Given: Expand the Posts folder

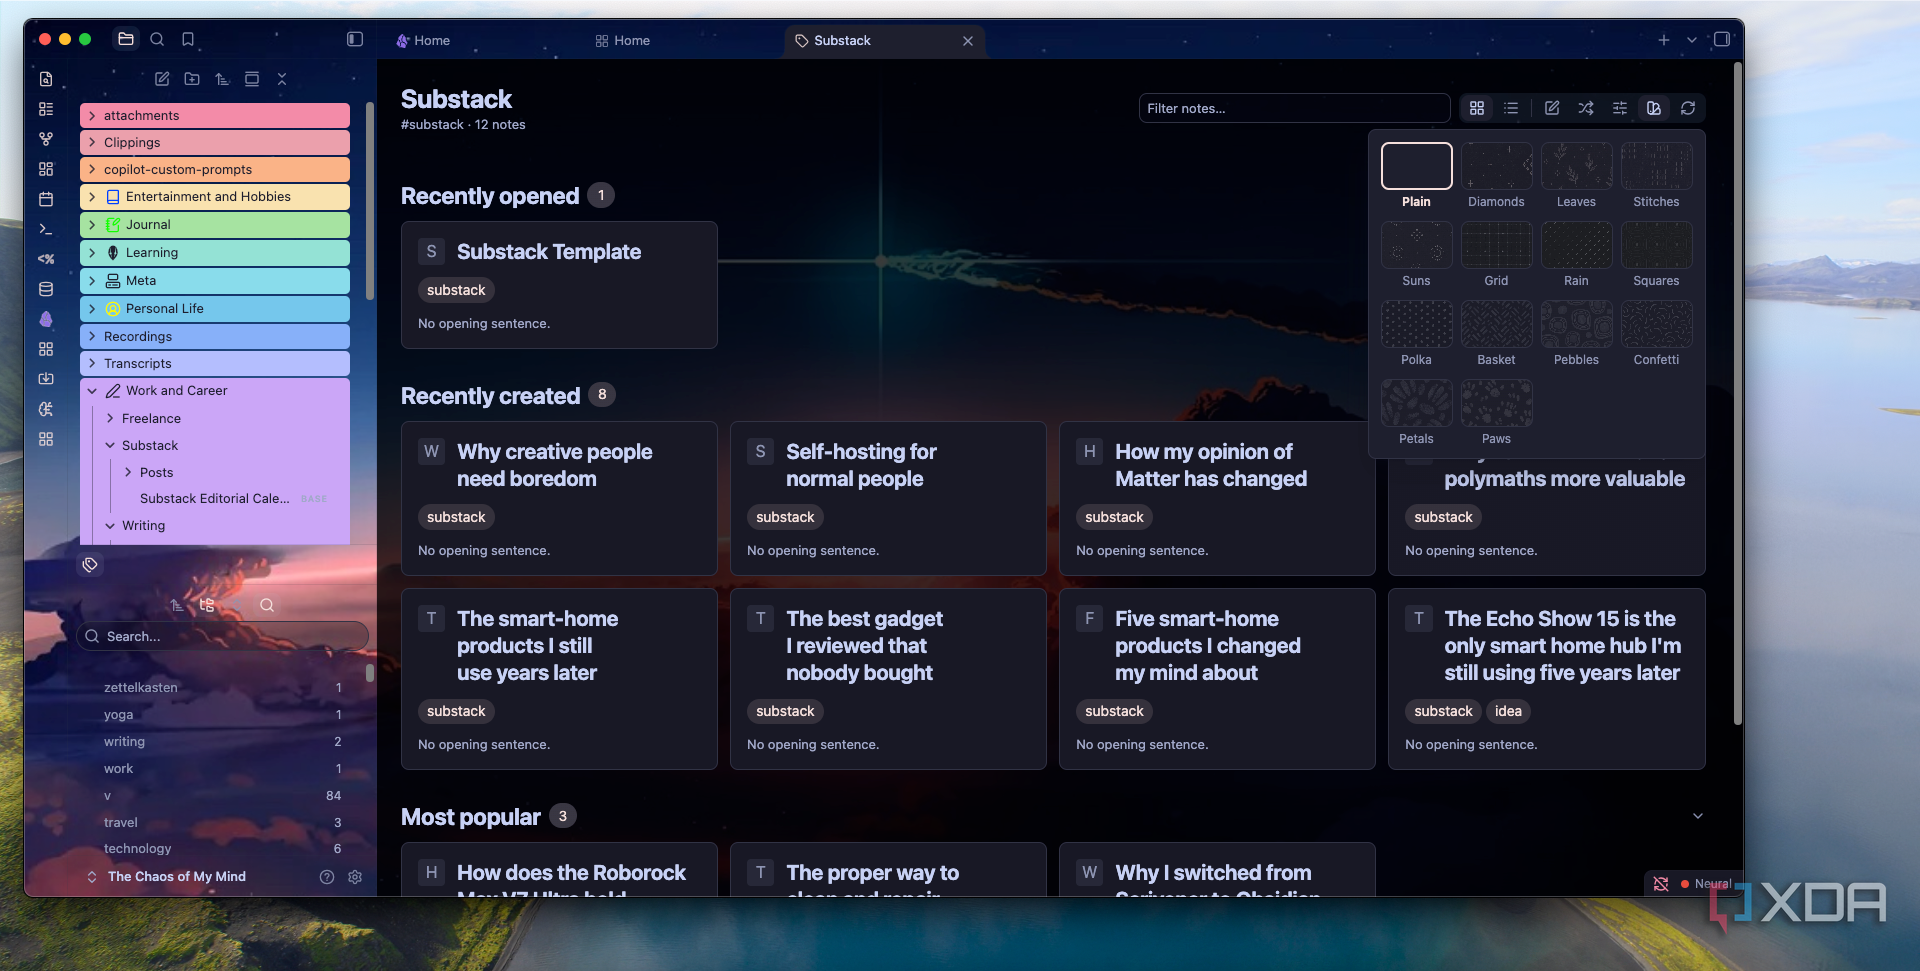Looking at the screenshot, I should [128, 473].
